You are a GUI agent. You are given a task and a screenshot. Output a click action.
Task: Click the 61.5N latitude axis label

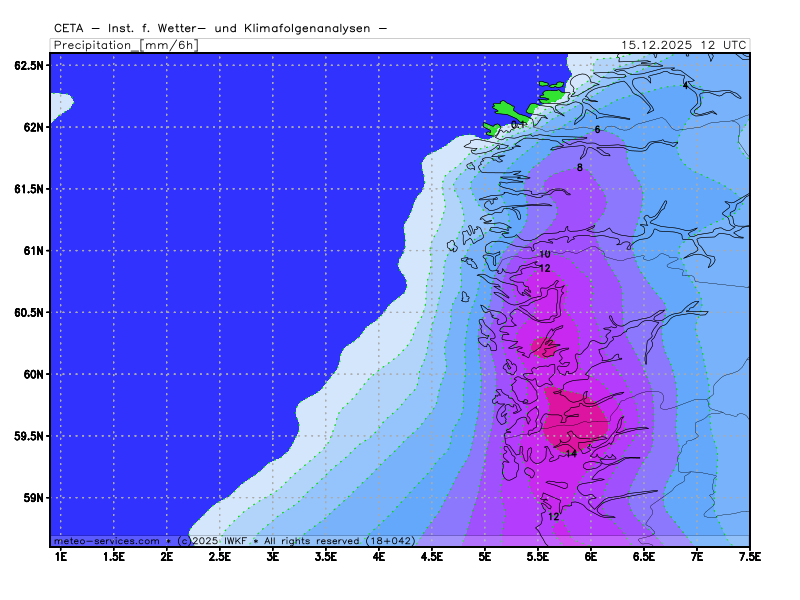[29, 189]
